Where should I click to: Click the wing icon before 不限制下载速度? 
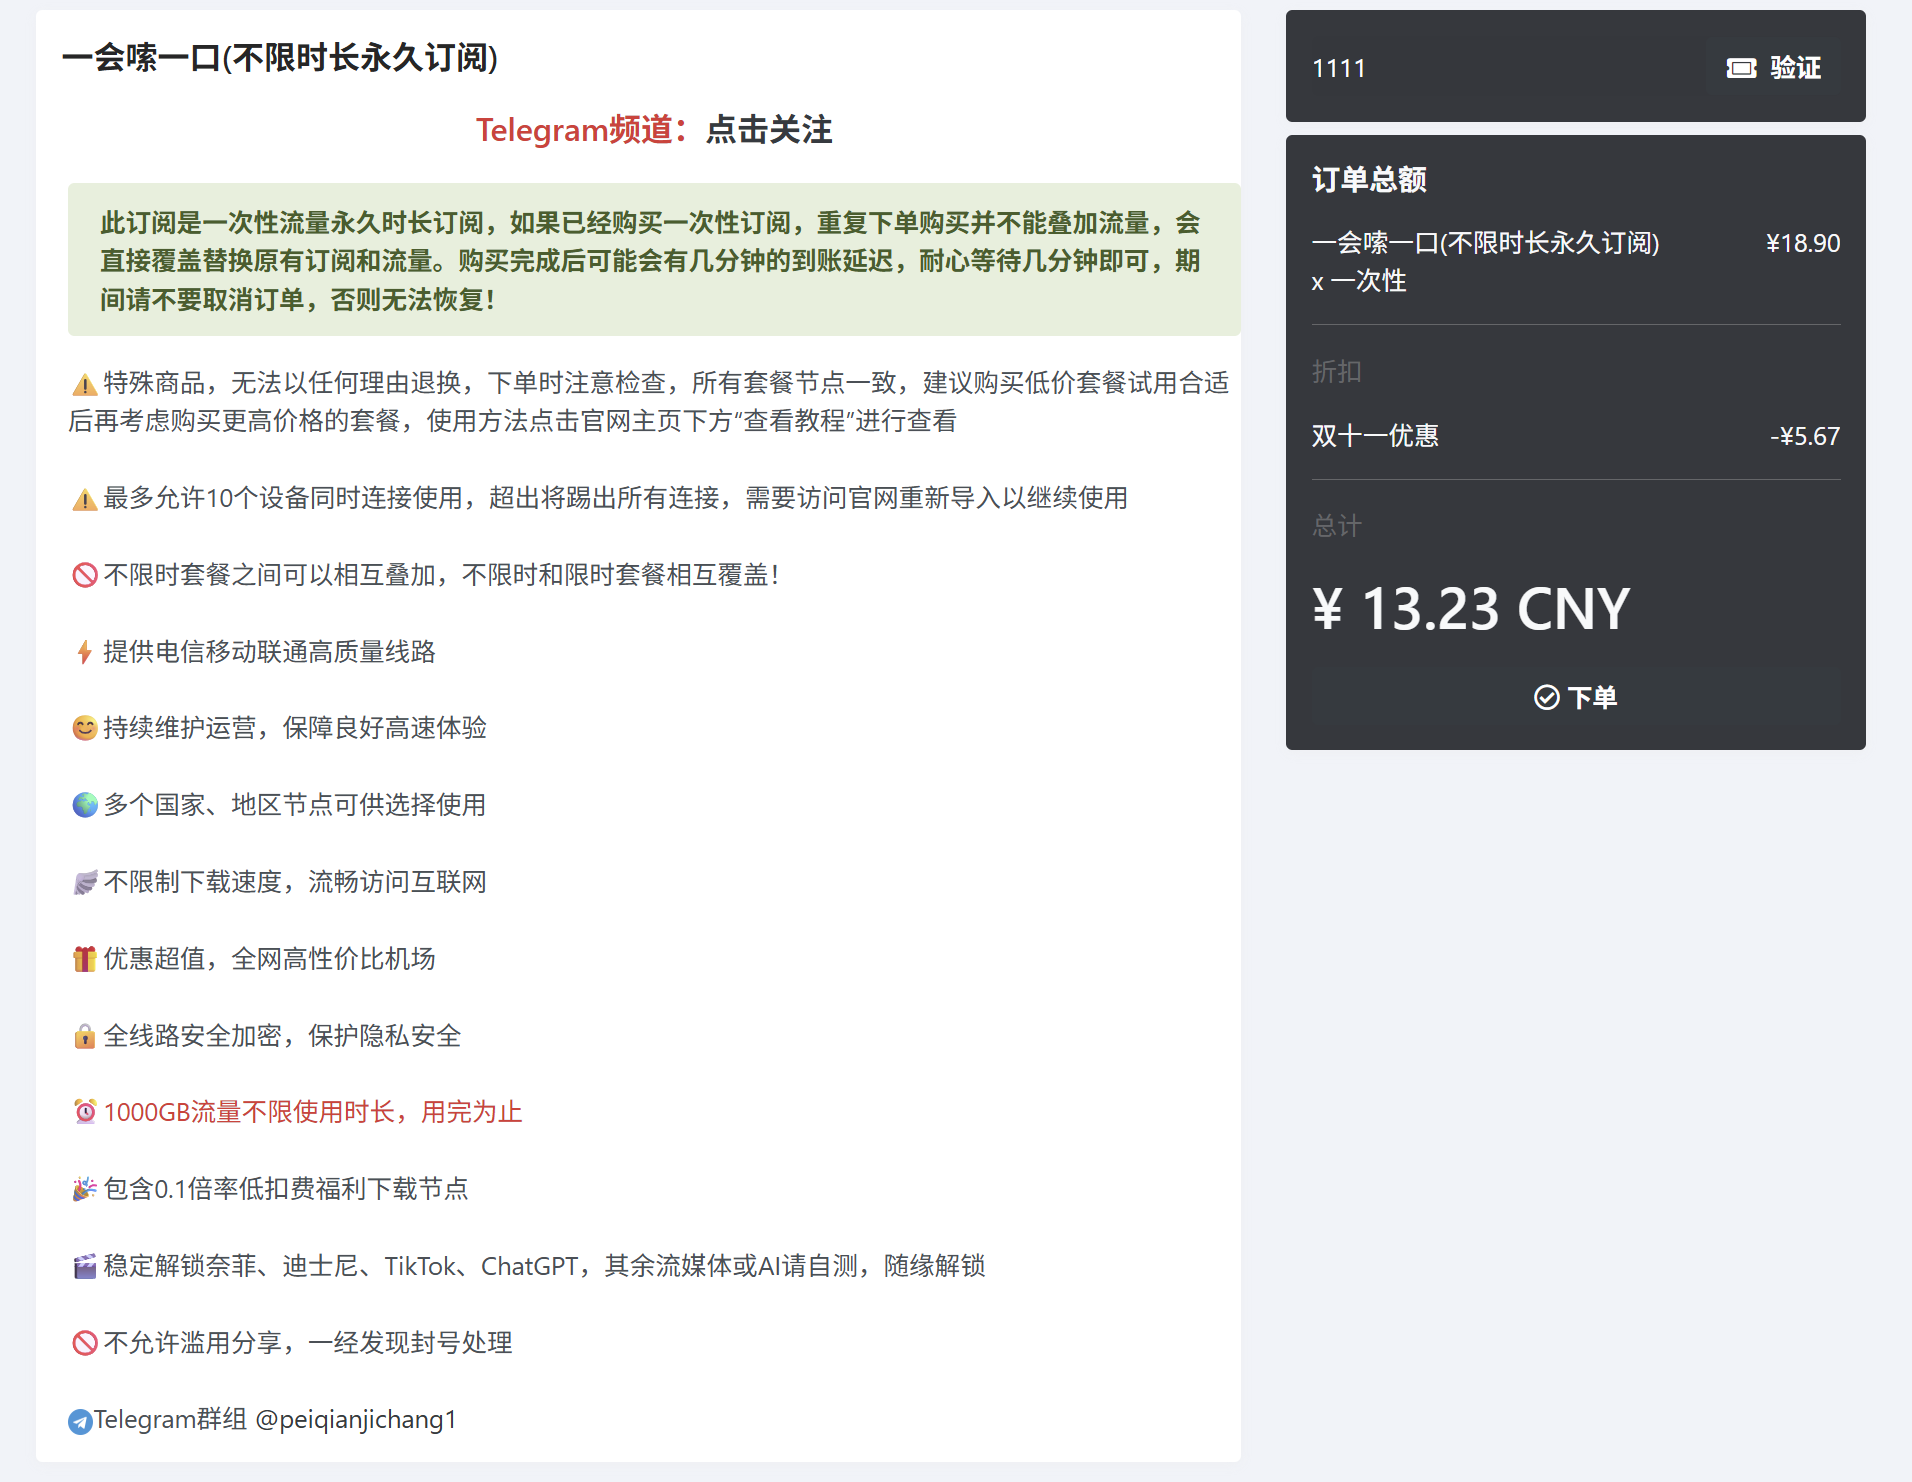click(85, 882)
